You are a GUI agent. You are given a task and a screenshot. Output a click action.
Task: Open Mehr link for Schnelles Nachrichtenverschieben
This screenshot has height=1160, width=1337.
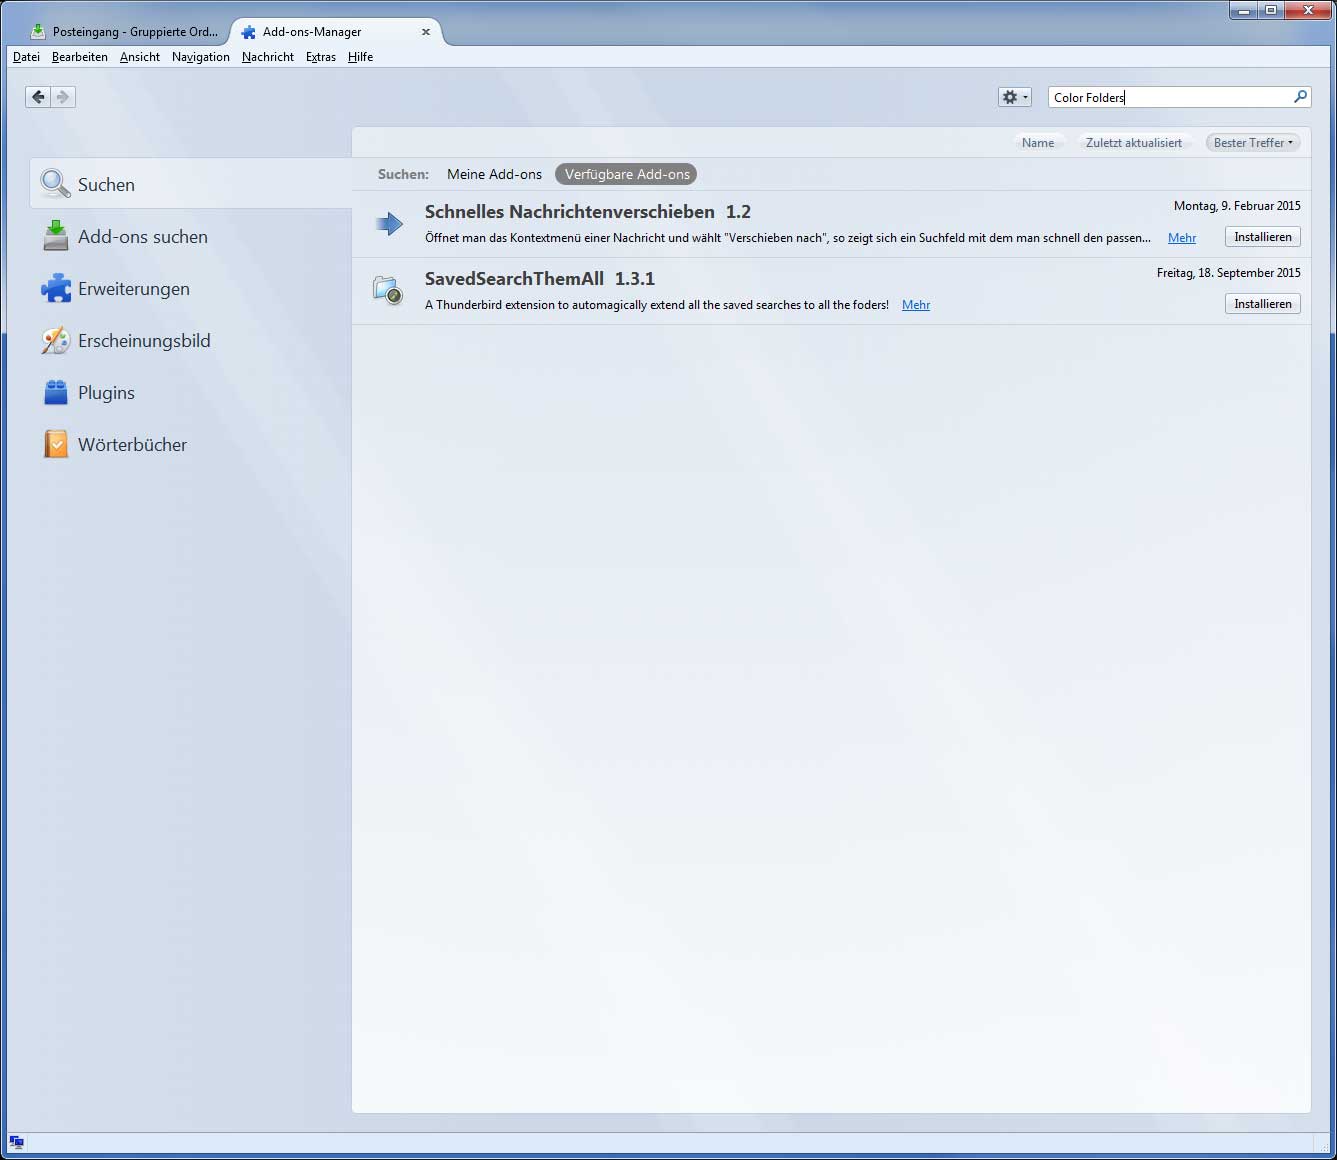[x=1182, y=238]
